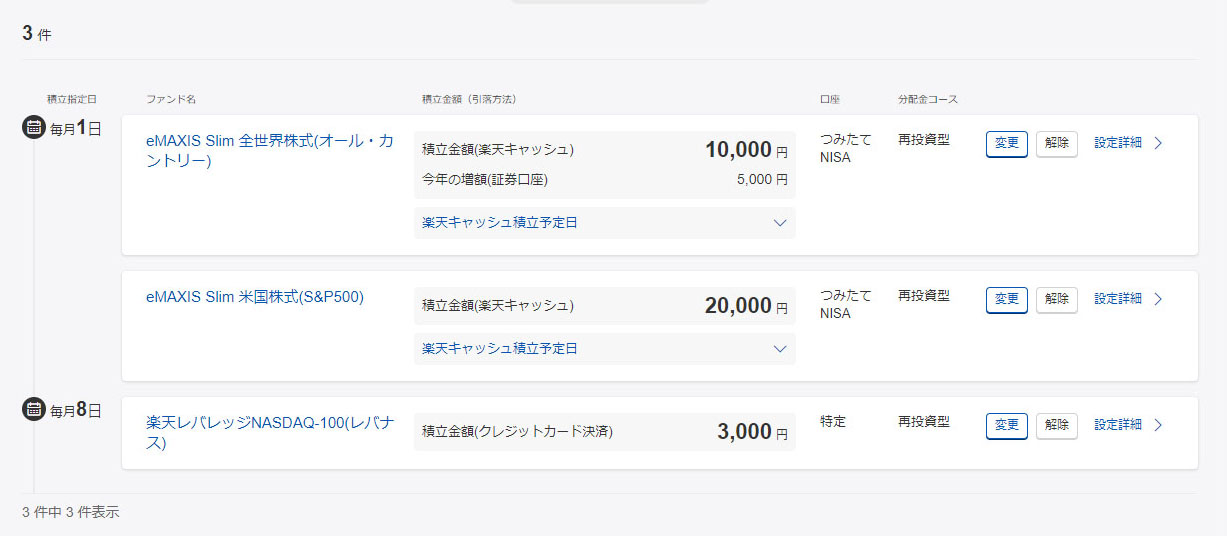Screen dimensions: 1227x536
Task: Open 設定詳細 for the S&P500 fund
Action: click(1118, 299)
